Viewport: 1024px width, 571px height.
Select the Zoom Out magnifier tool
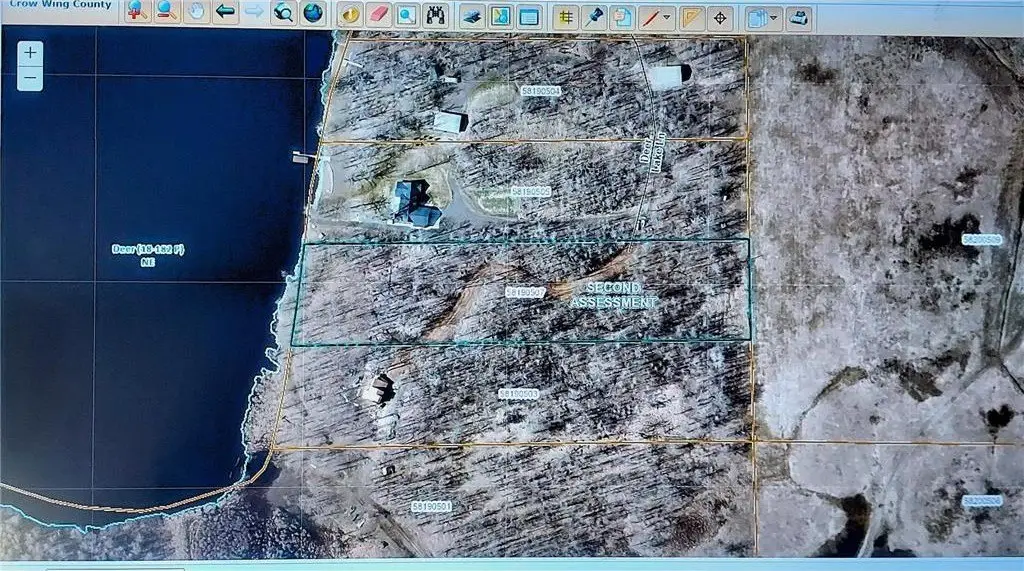tap(167, 13)
